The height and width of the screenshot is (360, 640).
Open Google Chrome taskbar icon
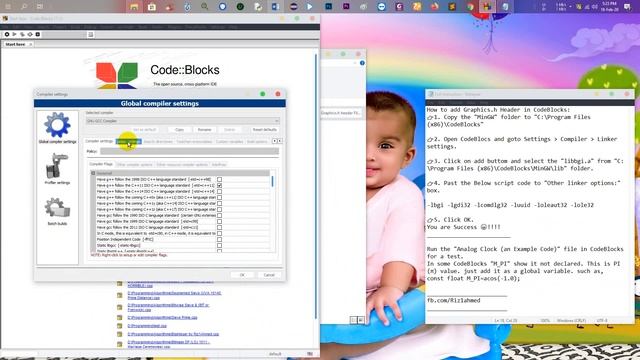tap(470, 7)
